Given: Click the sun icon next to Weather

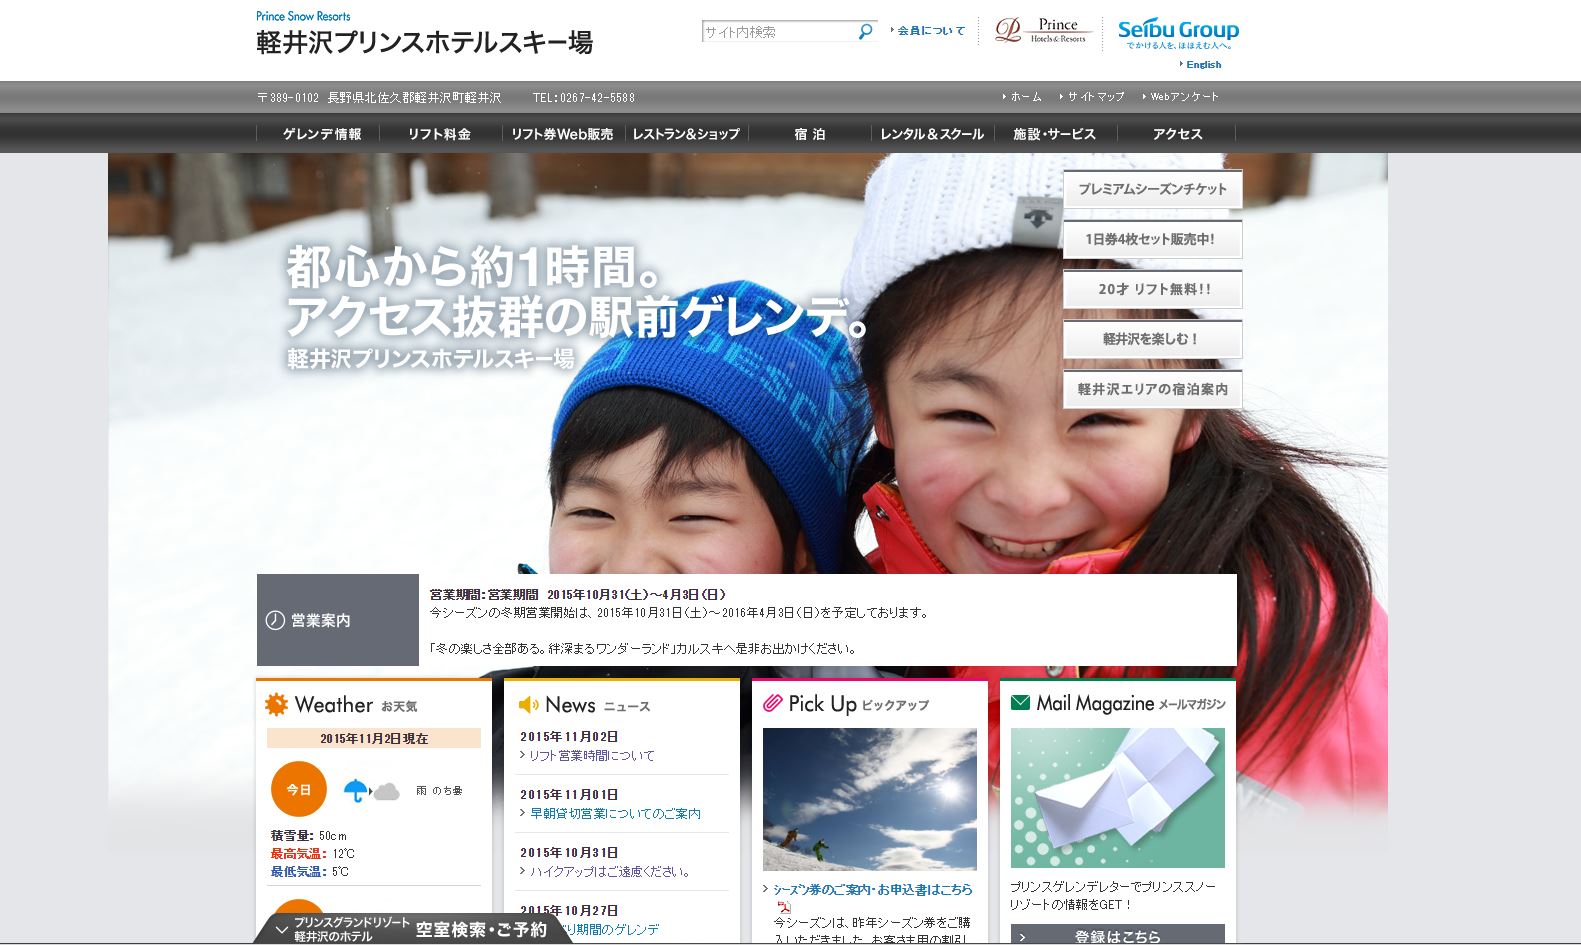Looking at the screenshot, I should coord(277,704).
